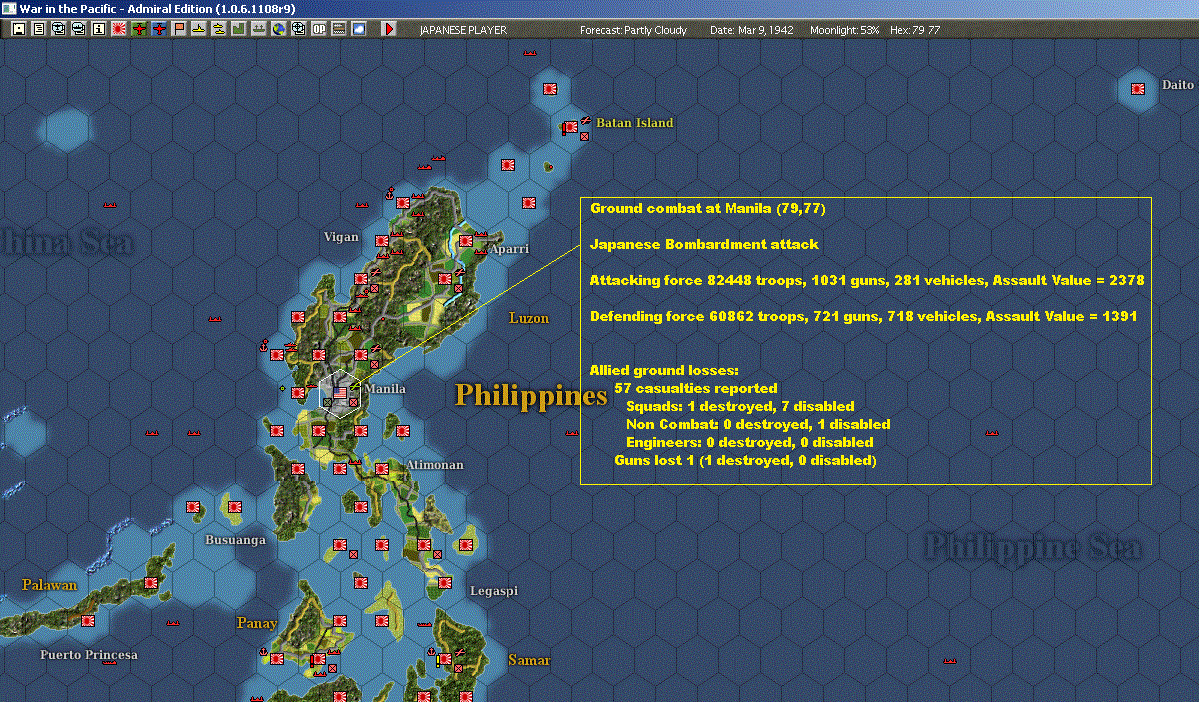Click the Vigan map label
The width and height of the screenshot is (1199, 702).
(x=341, y=237)
